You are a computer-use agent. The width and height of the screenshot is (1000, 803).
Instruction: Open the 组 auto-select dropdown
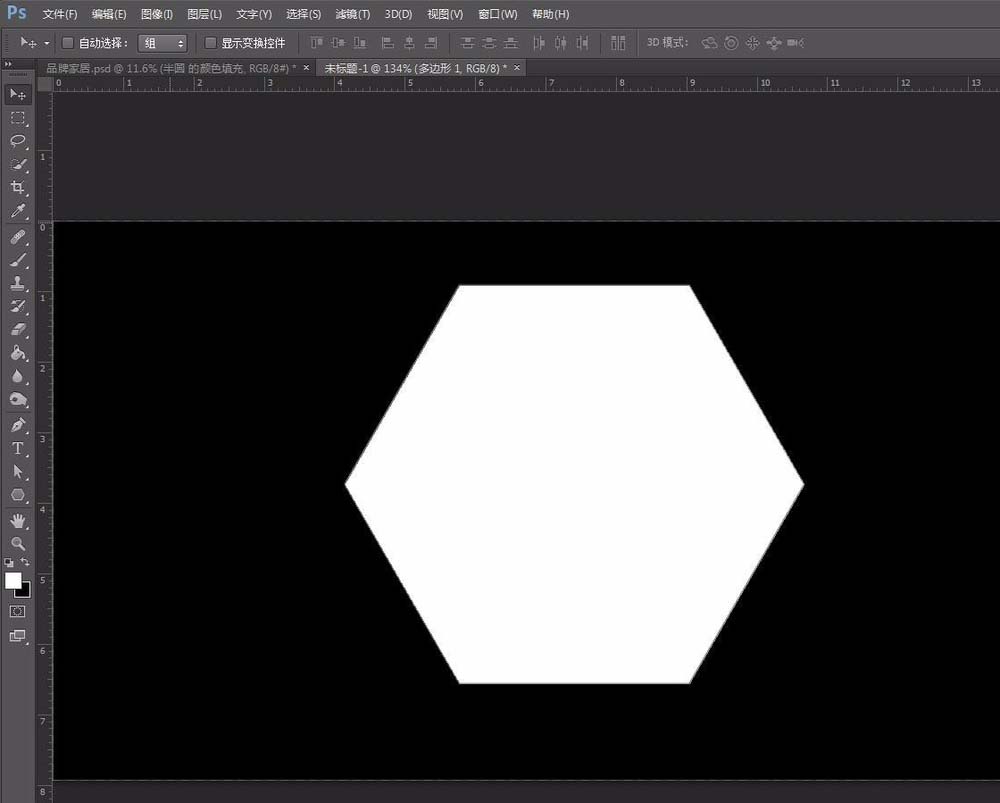pos(163,43)
